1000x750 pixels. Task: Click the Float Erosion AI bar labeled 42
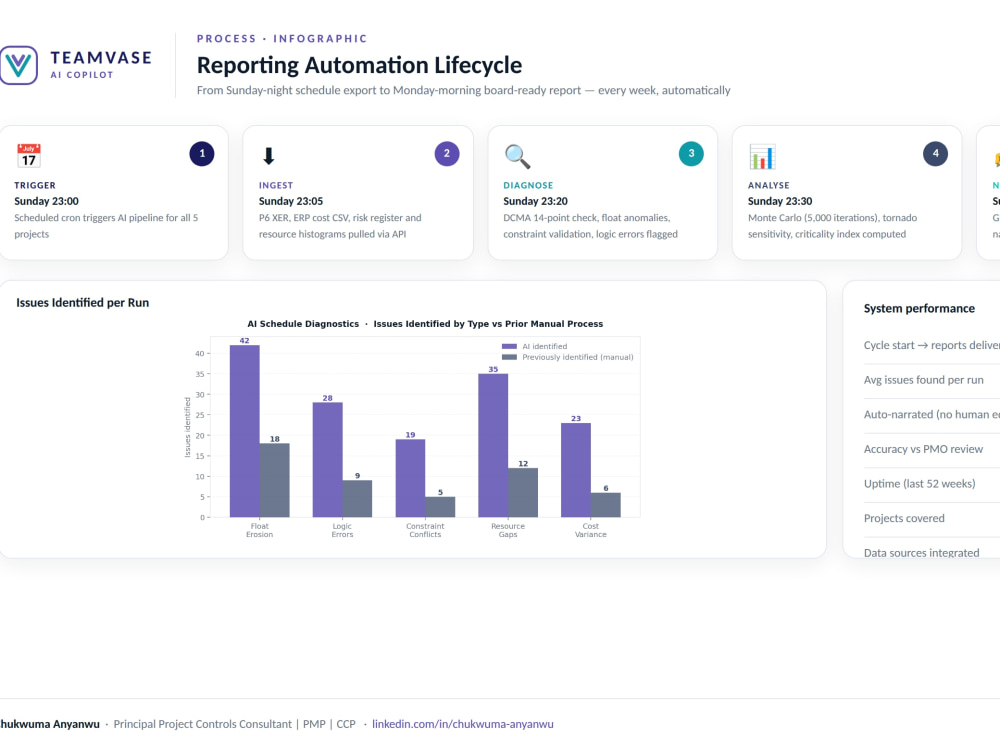point(244,431)
